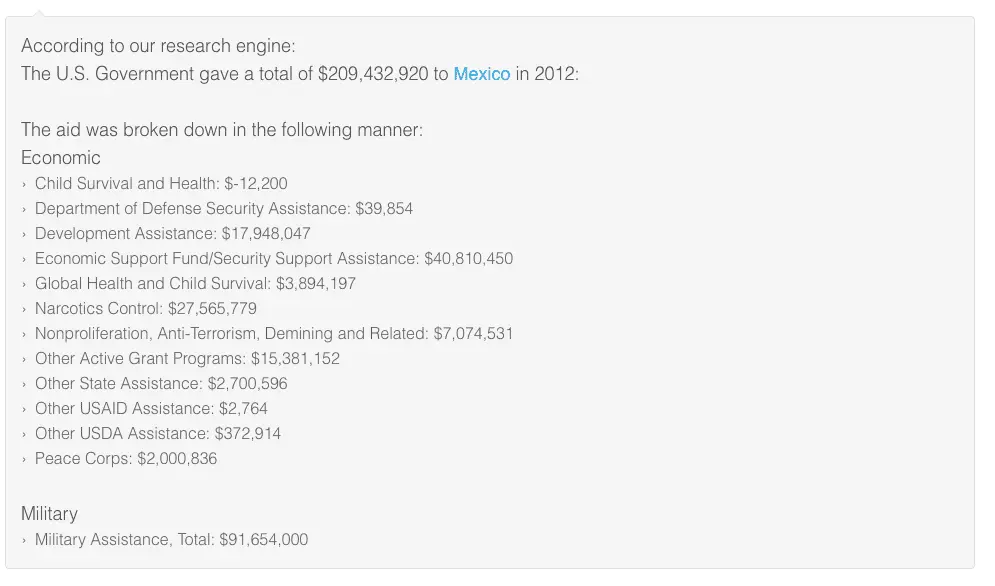Viewport: 995px width, 586px height.
Task: Select the Economic section heading
Action: (x=61, y=158)
